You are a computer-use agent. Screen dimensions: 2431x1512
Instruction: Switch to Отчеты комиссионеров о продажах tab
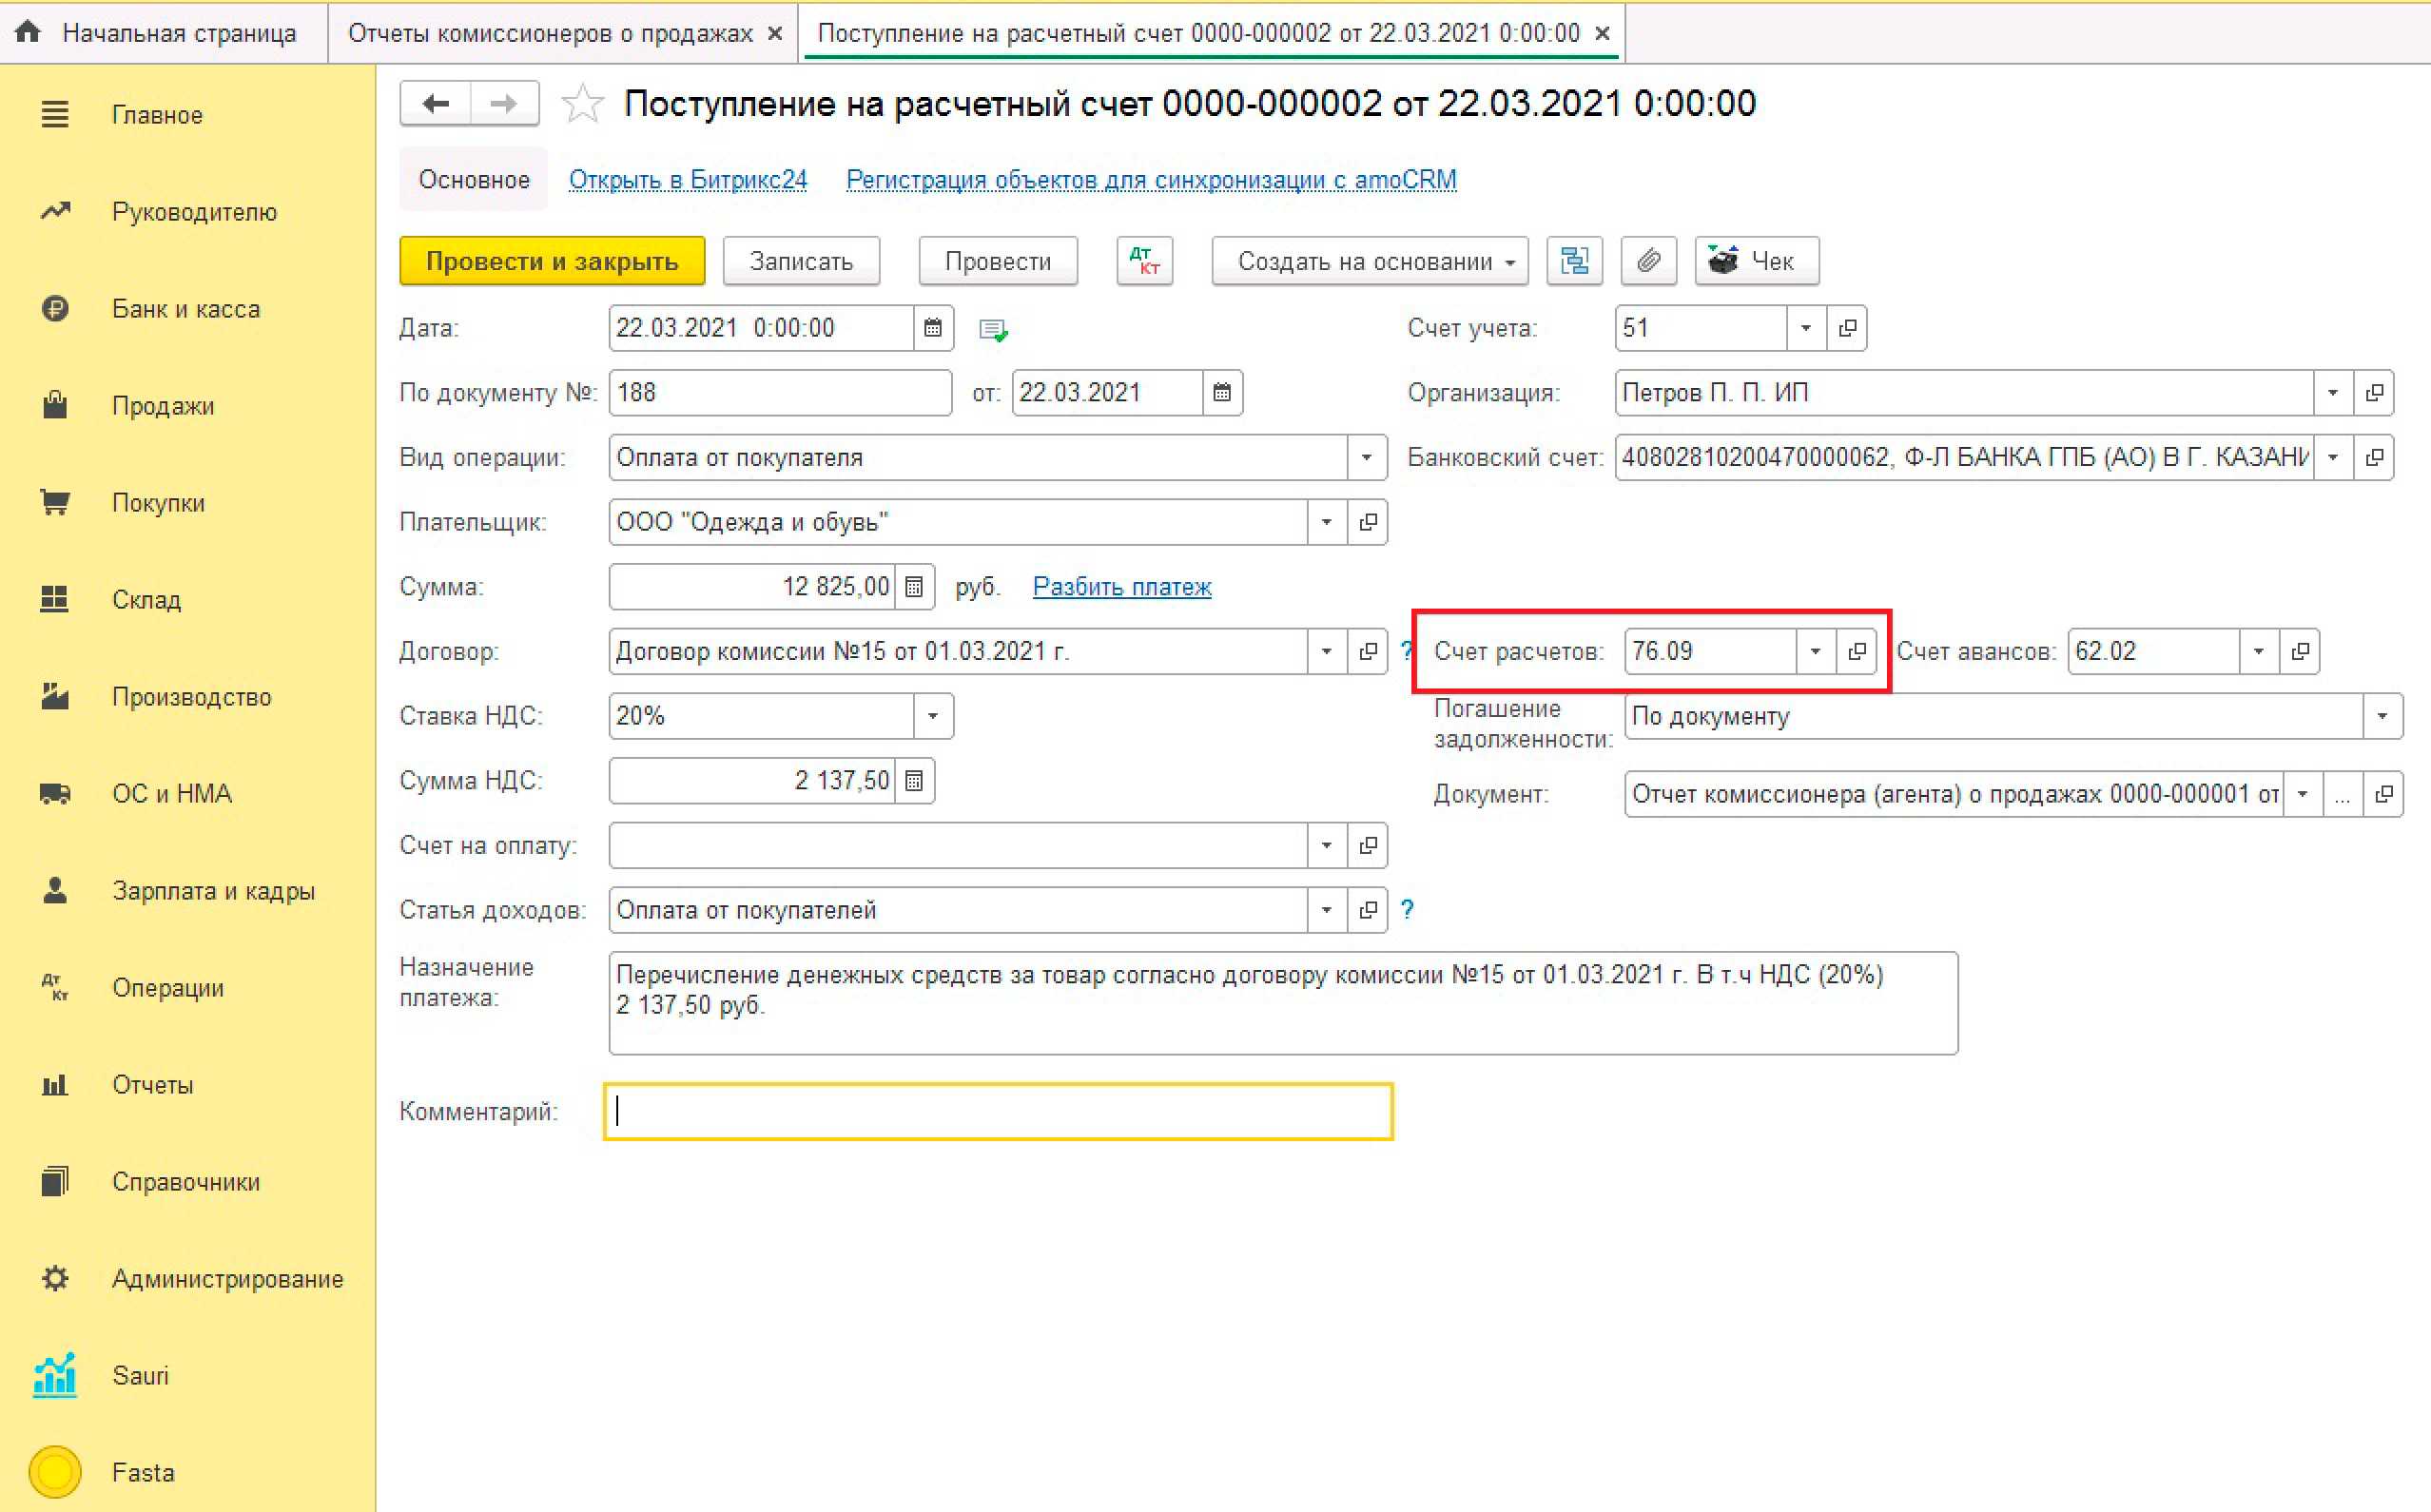coord(550,33)
